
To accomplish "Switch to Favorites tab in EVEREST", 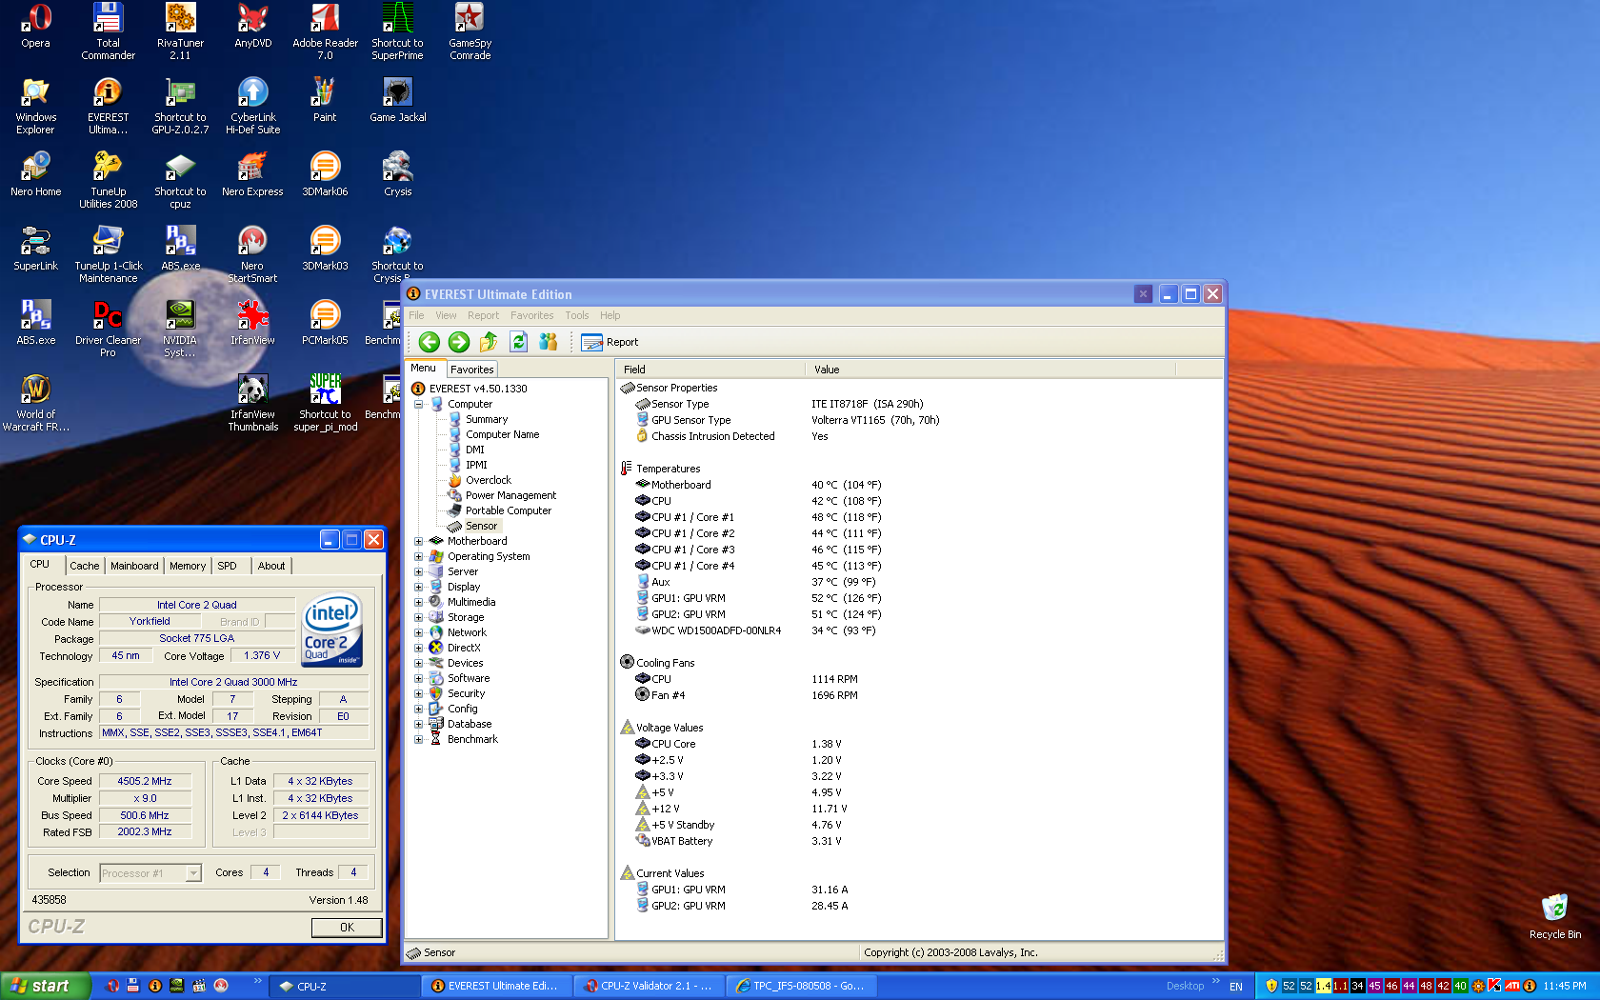I will 472,369.
